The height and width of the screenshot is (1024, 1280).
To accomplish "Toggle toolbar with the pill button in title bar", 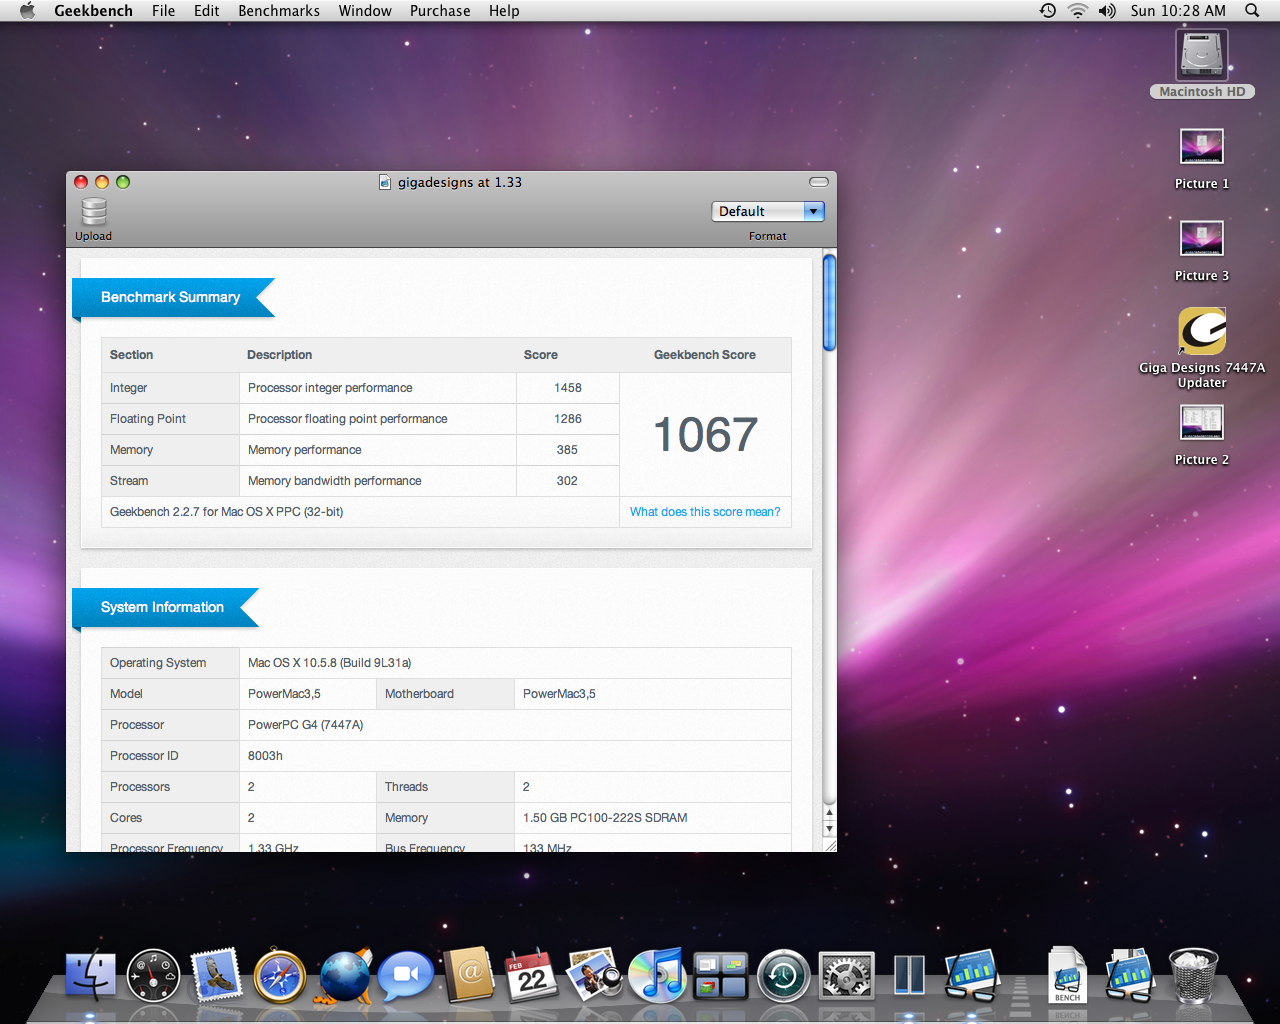I will (x=819, y=182).
